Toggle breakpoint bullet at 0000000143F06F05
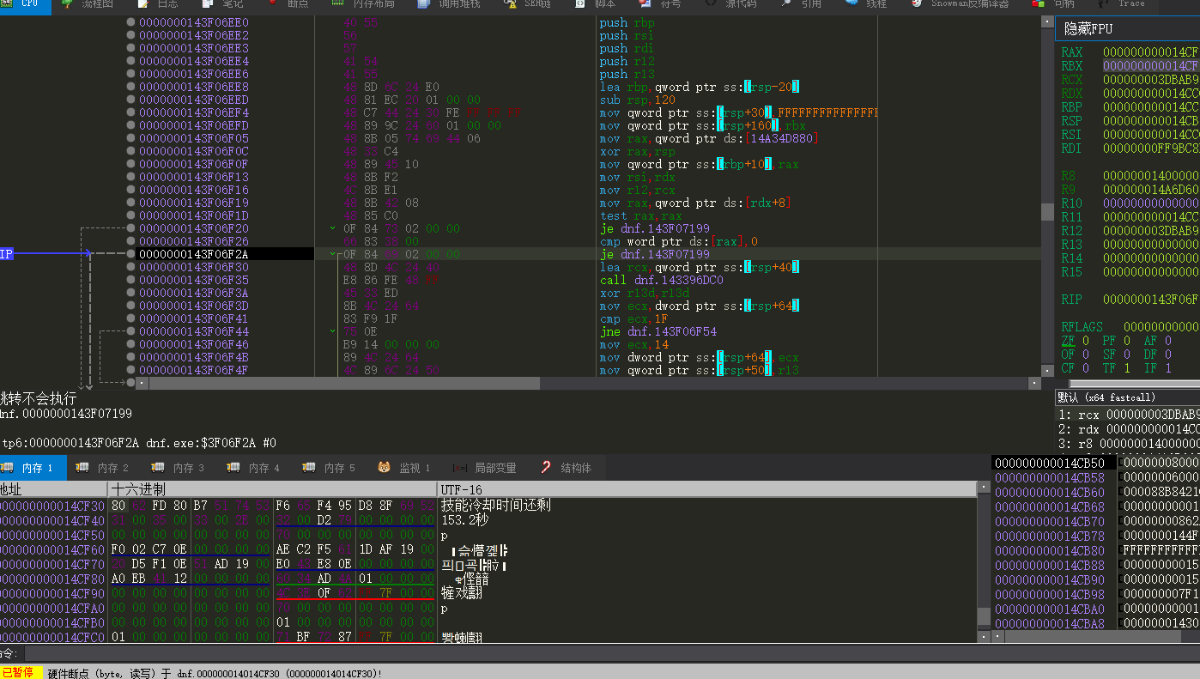The width and height of the screenshot is (1200, 679). (x=131, y=138)
